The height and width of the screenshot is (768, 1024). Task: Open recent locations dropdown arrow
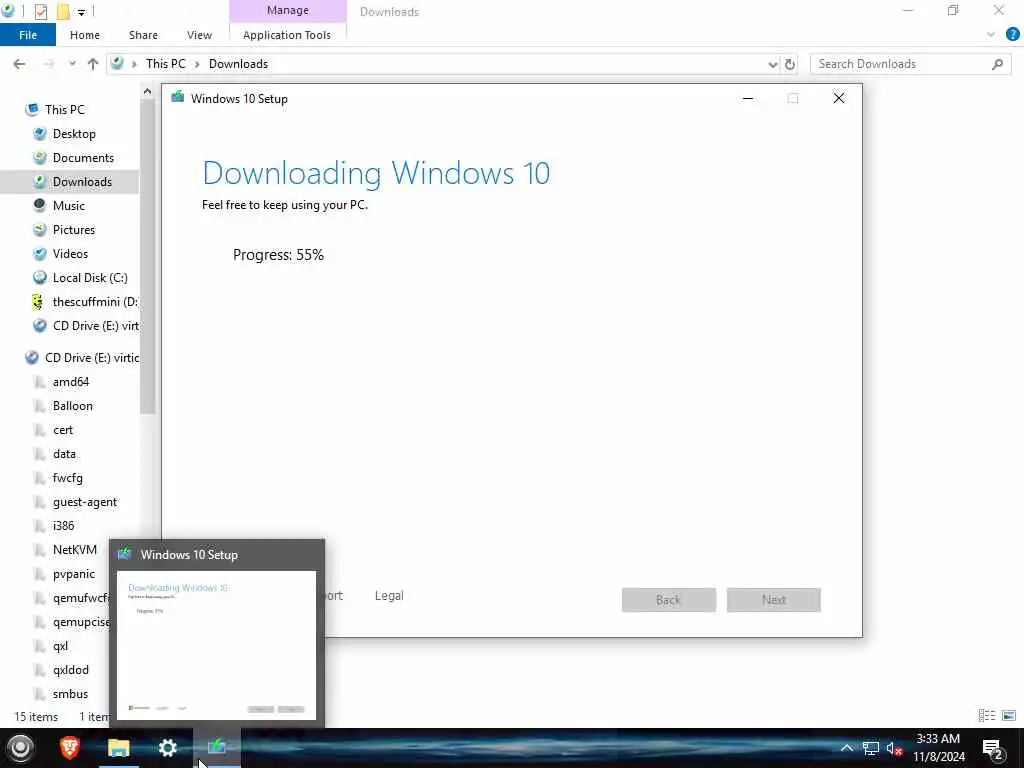(72, 64)
